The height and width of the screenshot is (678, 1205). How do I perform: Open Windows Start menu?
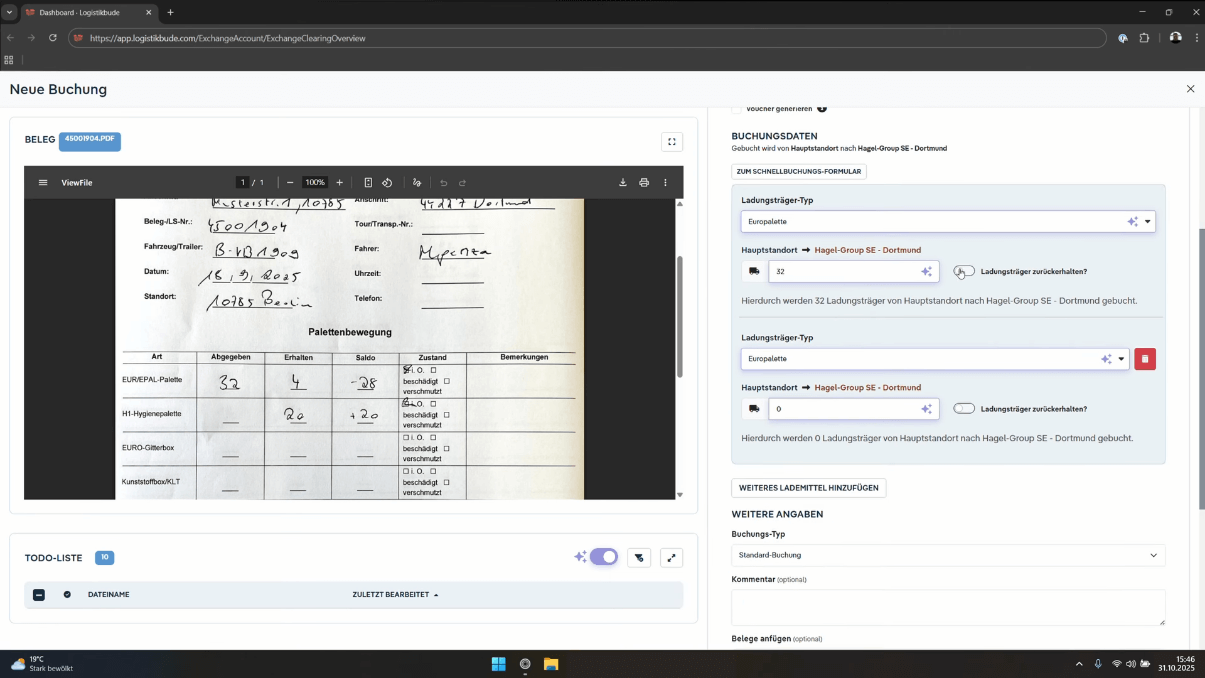click(498, 664)
